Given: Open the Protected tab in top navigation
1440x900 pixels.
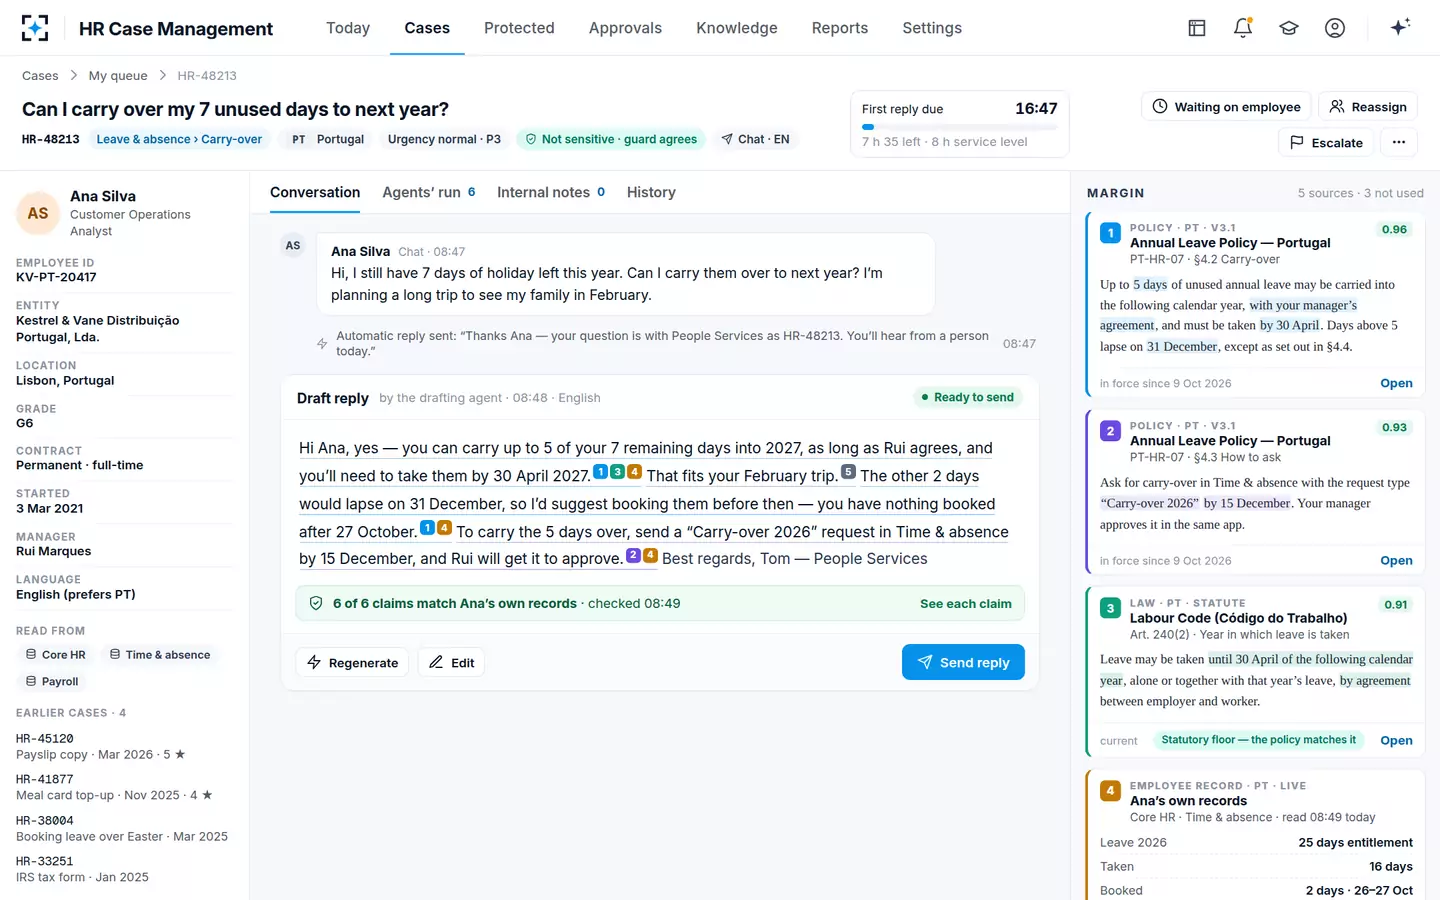Looking at the screenshot, I should tap(519, 28).
